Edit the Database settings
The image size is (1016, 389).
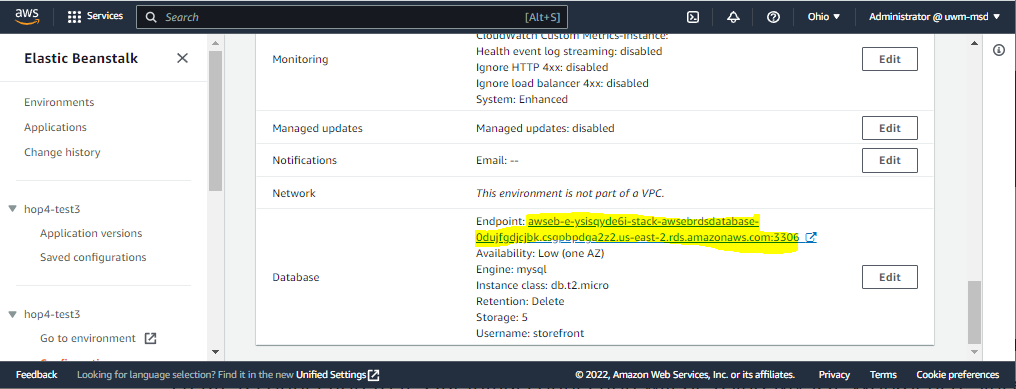coord(890,277)
